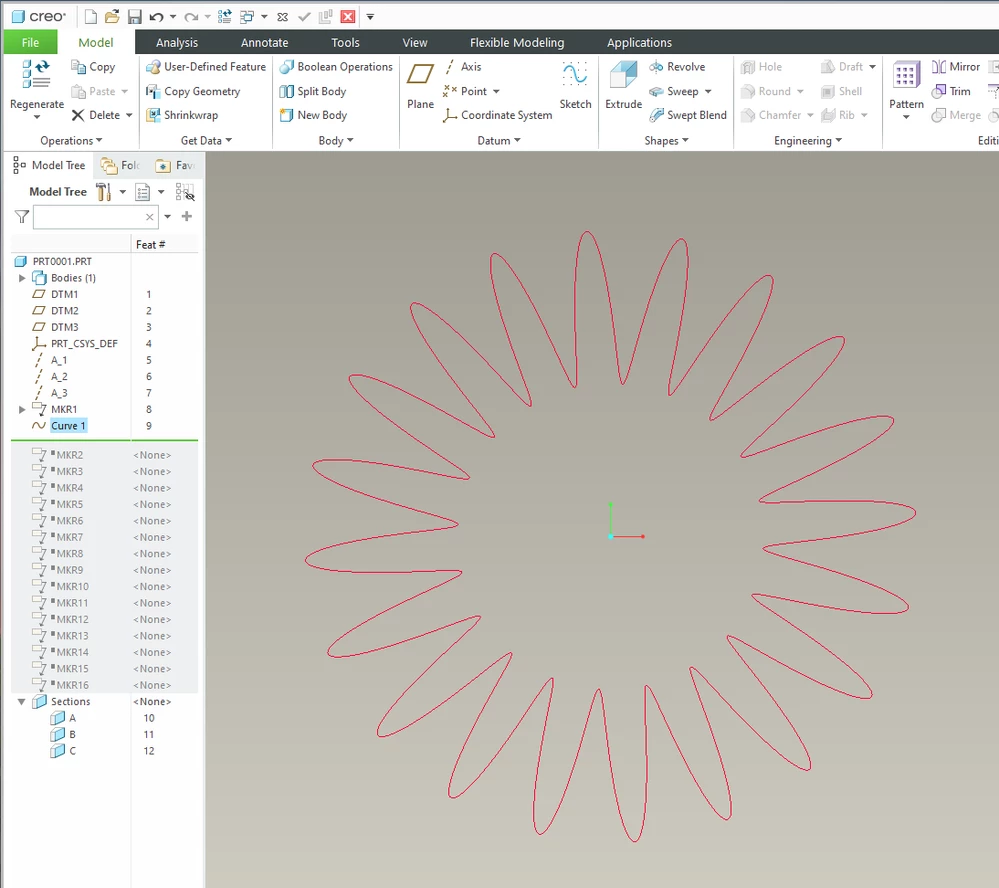Select axis A_2 in the tree
The image size is (999, 888).
point(59,376)
